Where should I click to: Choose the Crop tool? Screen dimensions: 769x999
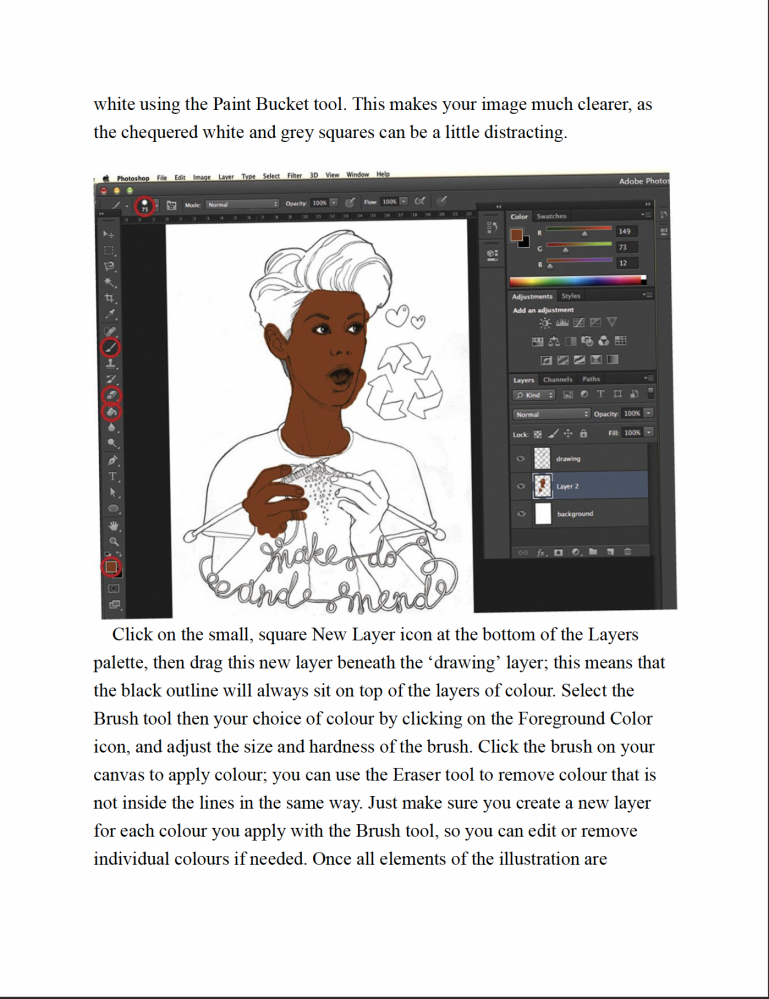(x=112, y=298)
